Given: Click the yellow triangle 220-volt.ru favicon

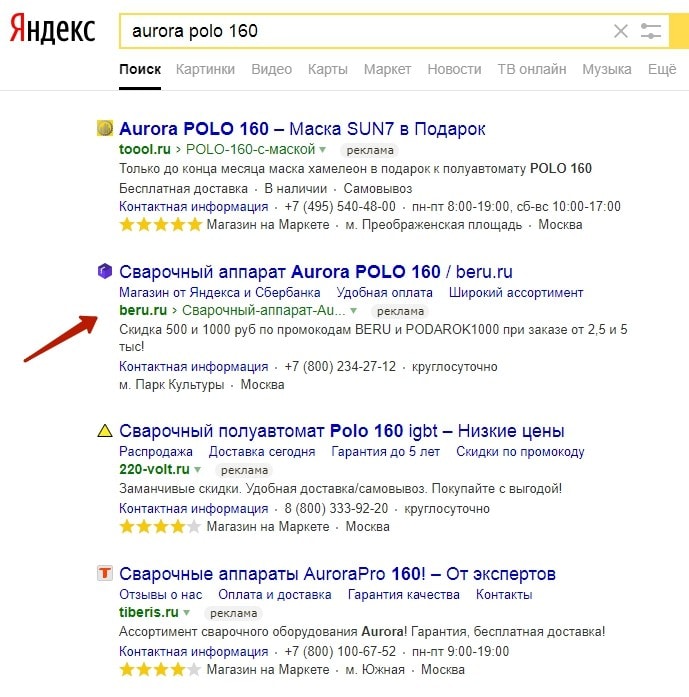Looking at the screenshot, I should pos(105,430).
